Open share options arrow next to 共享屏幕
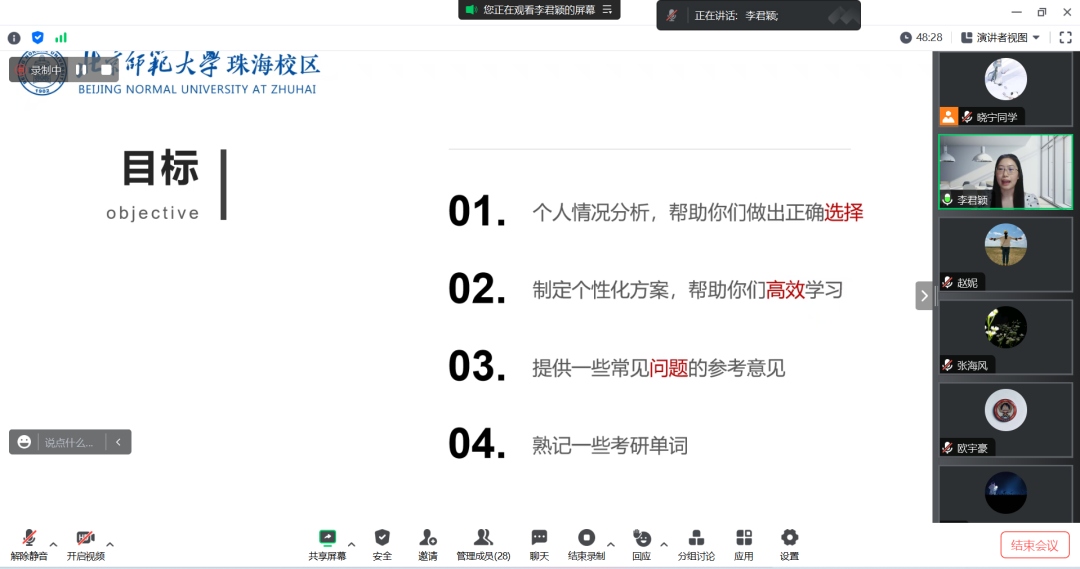 pos(351,544)
